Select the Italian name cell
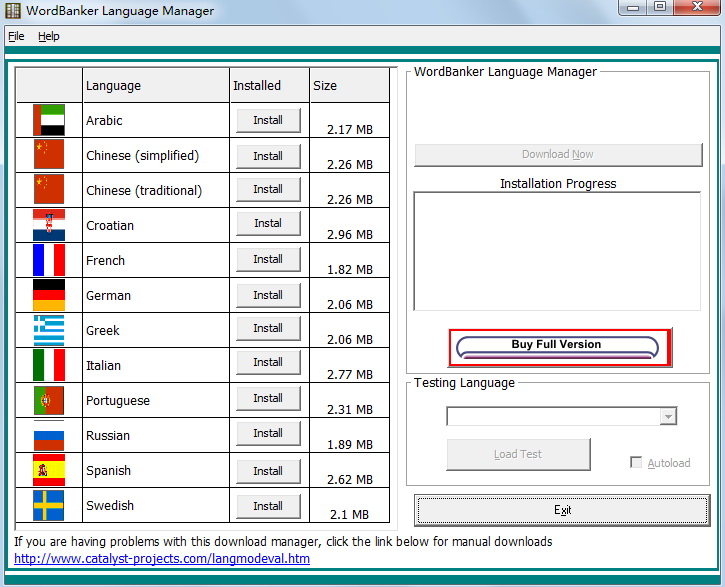 156,365
